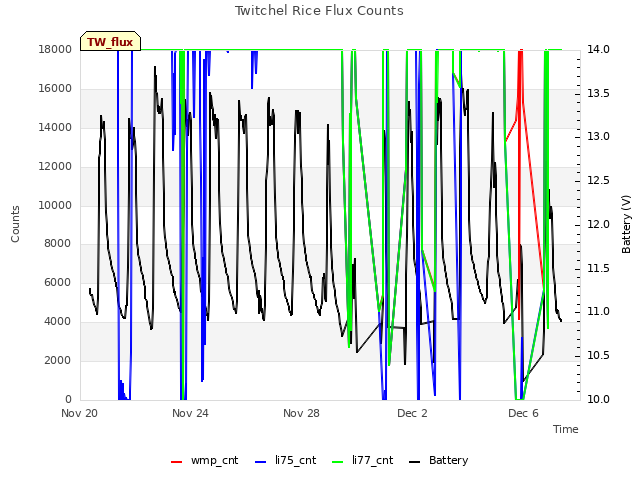Click the 2000 counts axis label
Screen dimensions: 640x480
(58, 360)
